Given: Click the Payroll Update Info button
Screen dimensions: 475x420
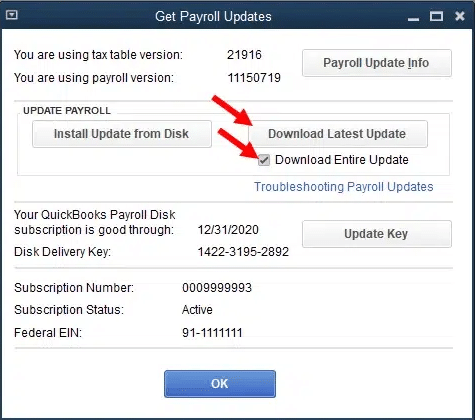Looking at the screenshot, I should click(x=377, y=63).
